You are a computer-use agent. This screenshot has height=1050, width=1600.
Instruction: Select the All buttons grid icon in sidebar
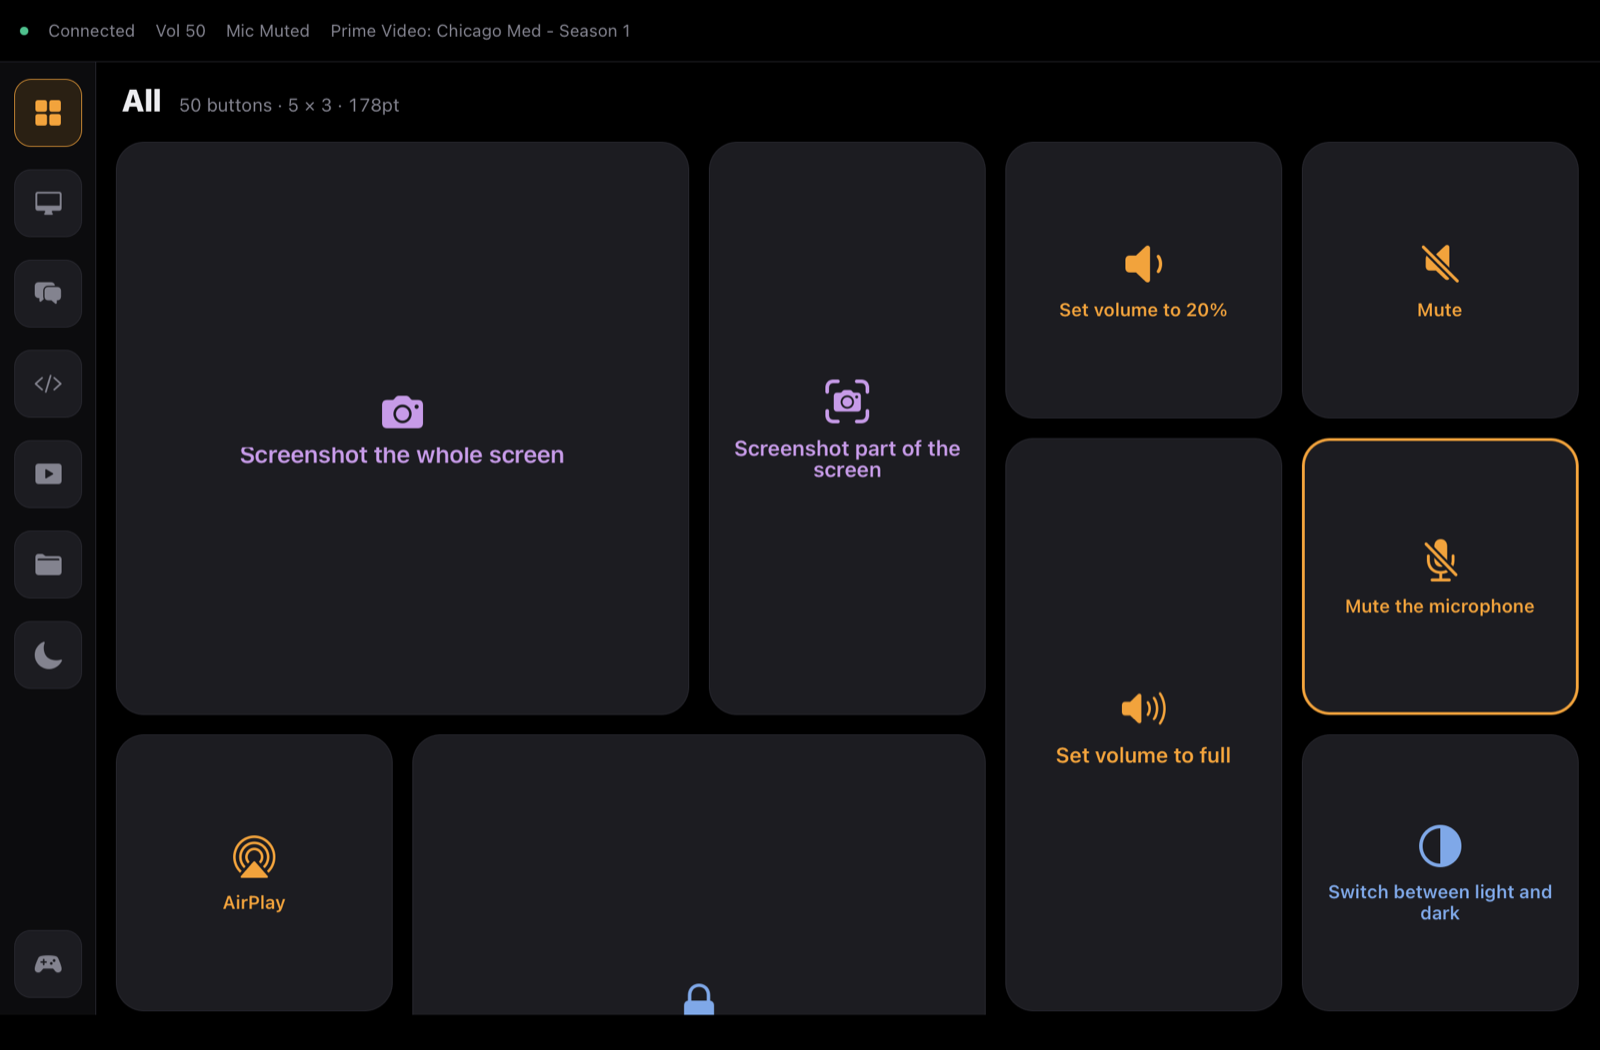[48, 113]
